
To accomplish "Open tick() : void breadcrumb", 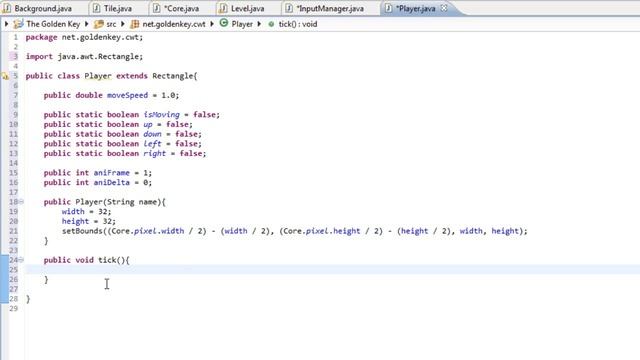I will 298,24.
